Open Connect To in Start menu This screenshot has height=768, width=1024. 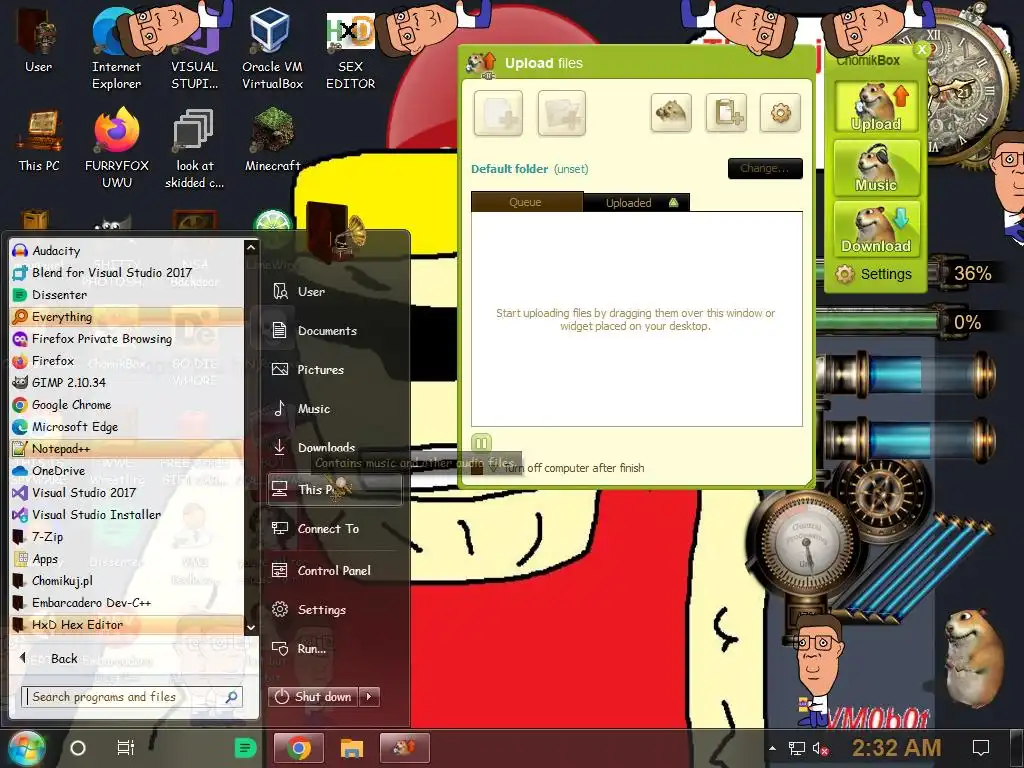(x=334, y=528)
